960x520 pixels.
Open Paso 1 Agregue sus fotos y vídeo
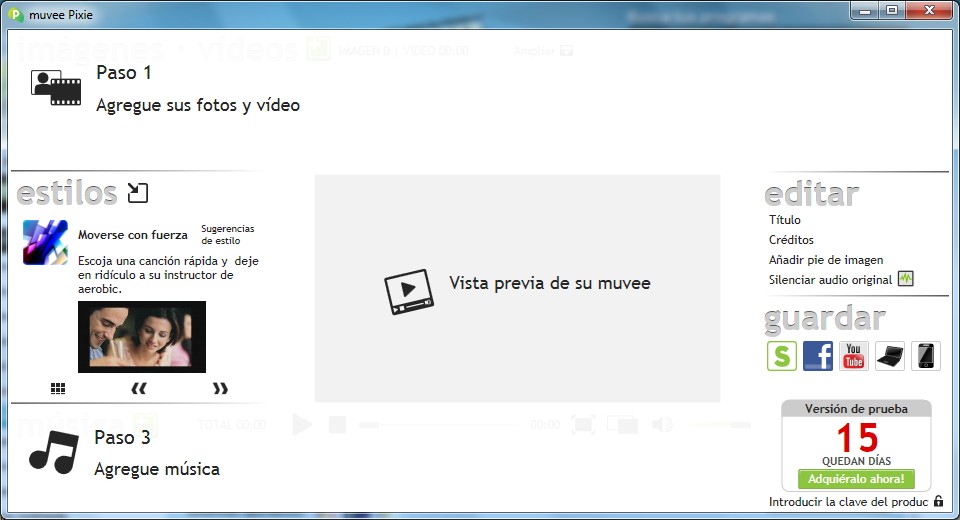pos(198,89)
